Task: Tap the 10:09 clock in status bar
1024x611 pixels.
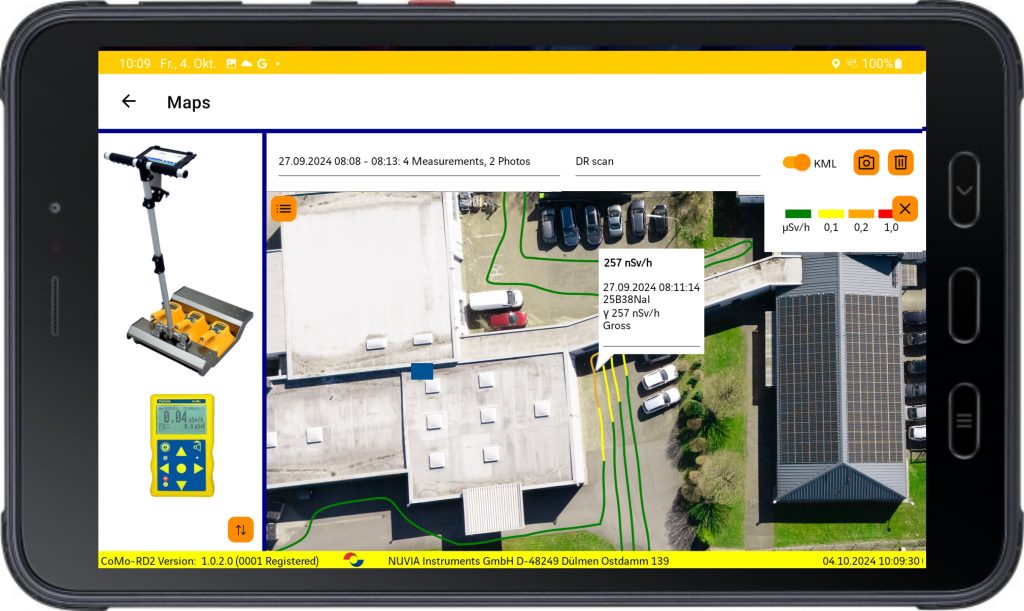Action: 135,63
